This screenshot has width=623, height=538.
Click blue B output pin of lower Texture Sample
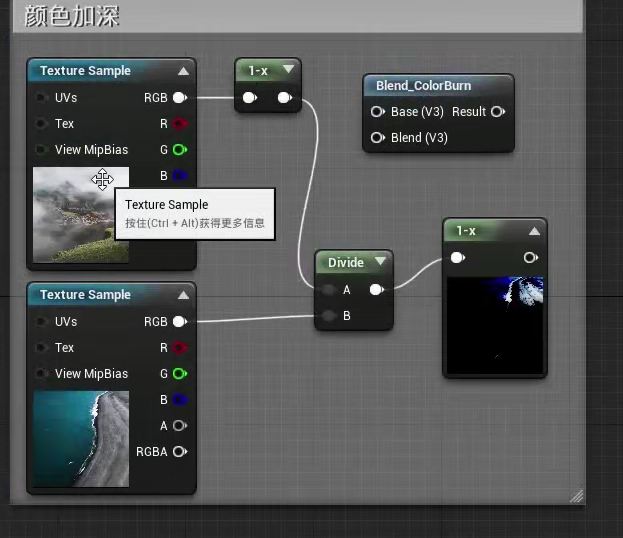[180, 400]
